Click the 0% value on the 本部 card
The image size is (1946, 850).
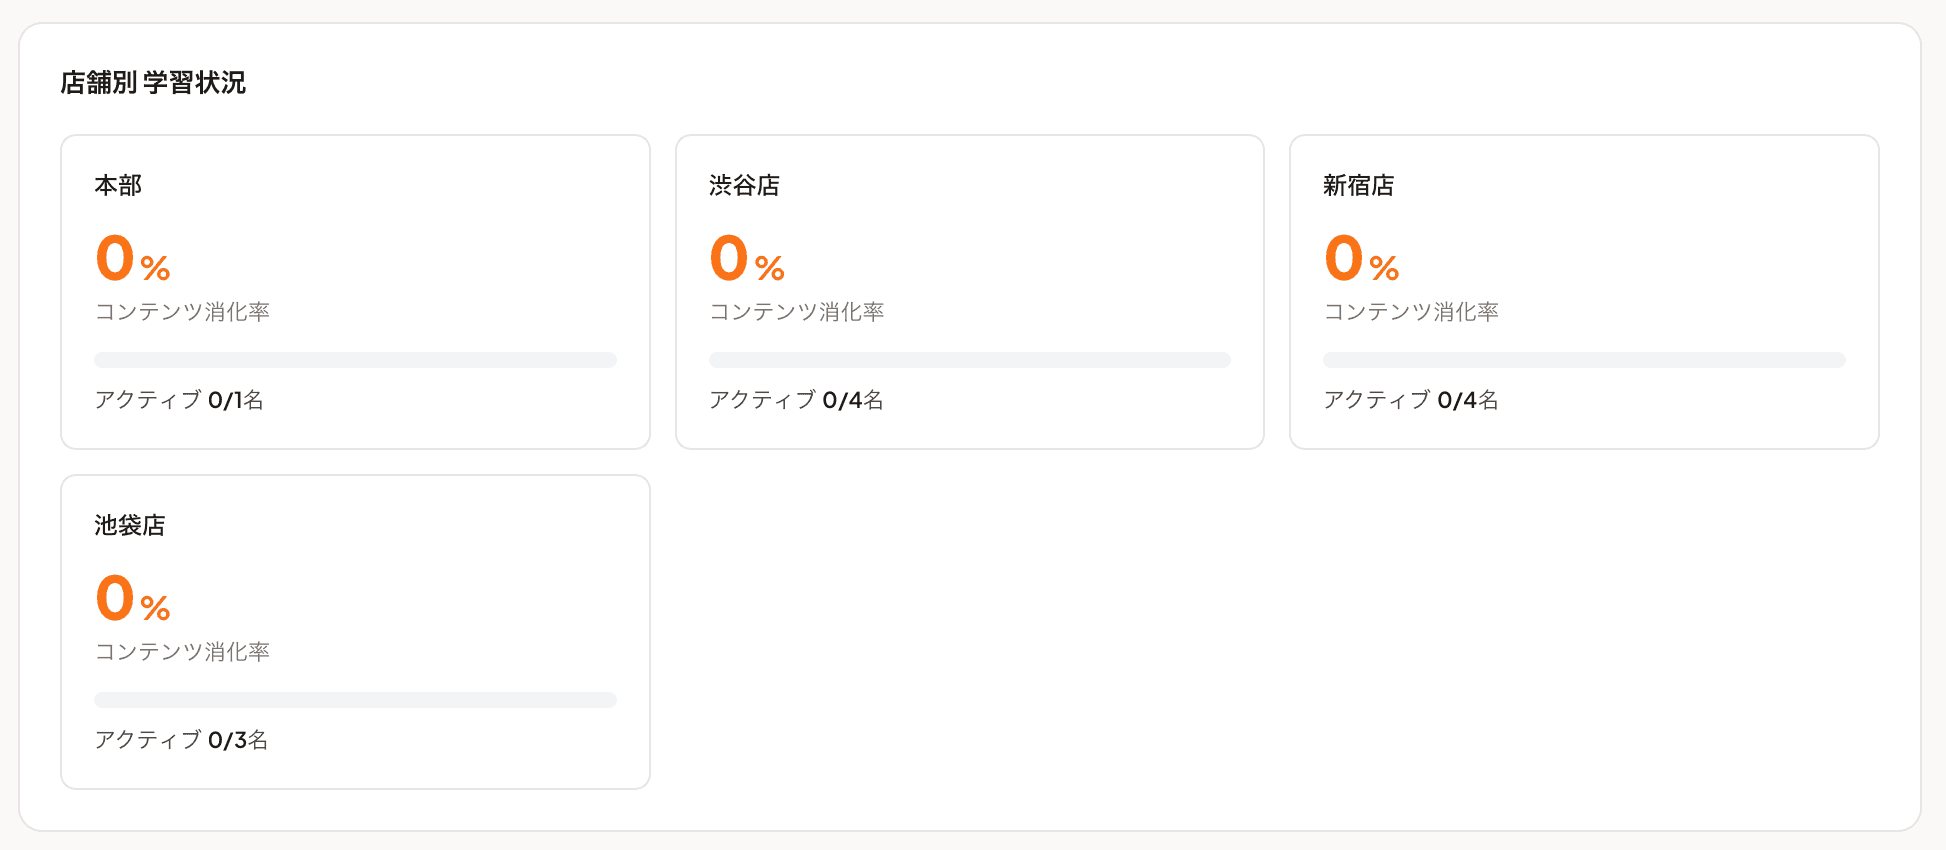click(131, 258)
